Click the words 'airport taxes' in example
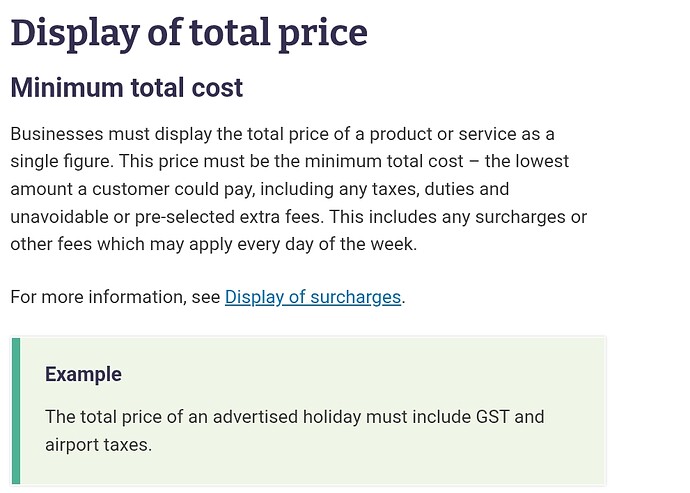Image resolution: width=690 pixels, height=493 pixels. [98, 445]
